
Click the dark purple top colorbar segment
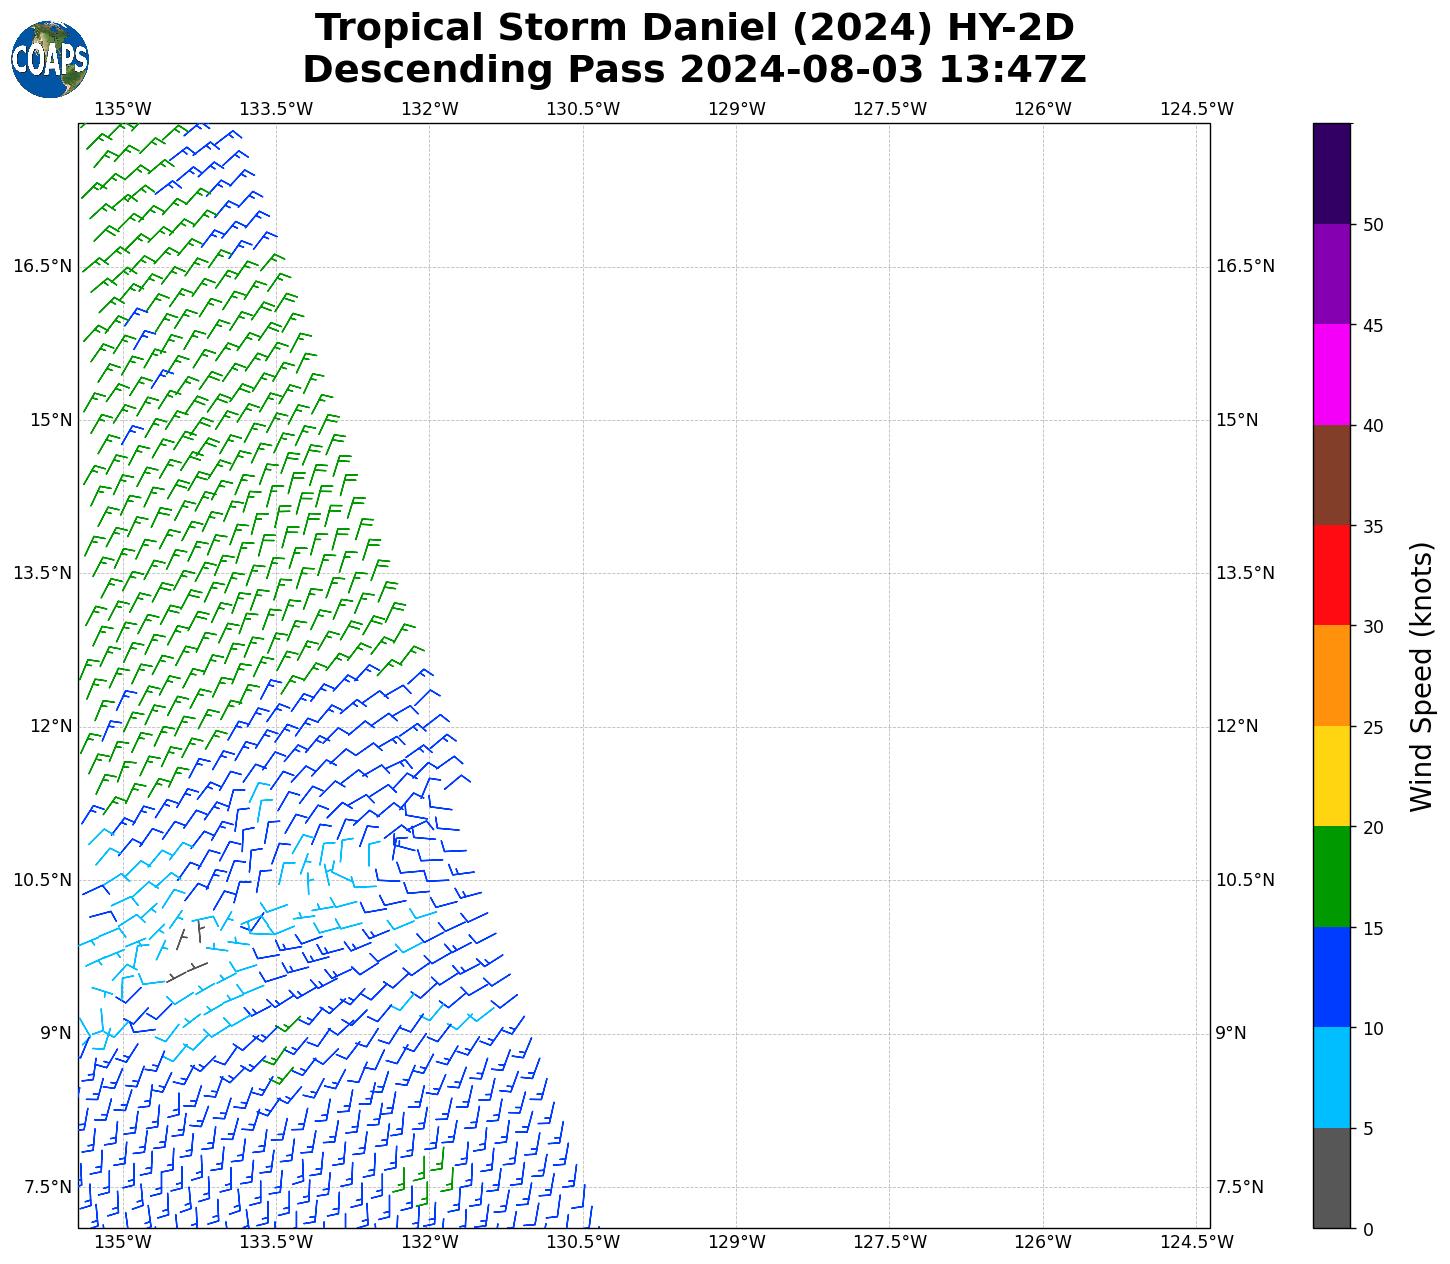(1331, 173)
